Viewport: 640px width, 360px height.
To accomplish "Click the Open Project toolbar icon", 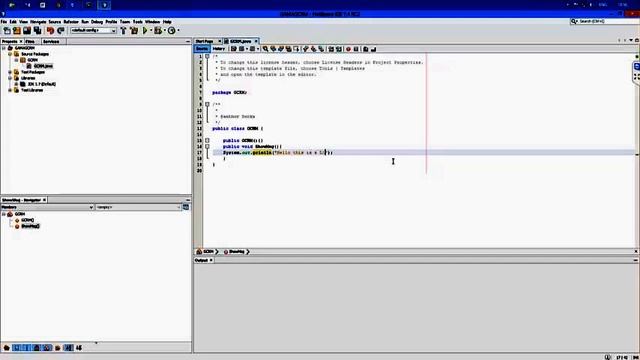I will 27,31.
